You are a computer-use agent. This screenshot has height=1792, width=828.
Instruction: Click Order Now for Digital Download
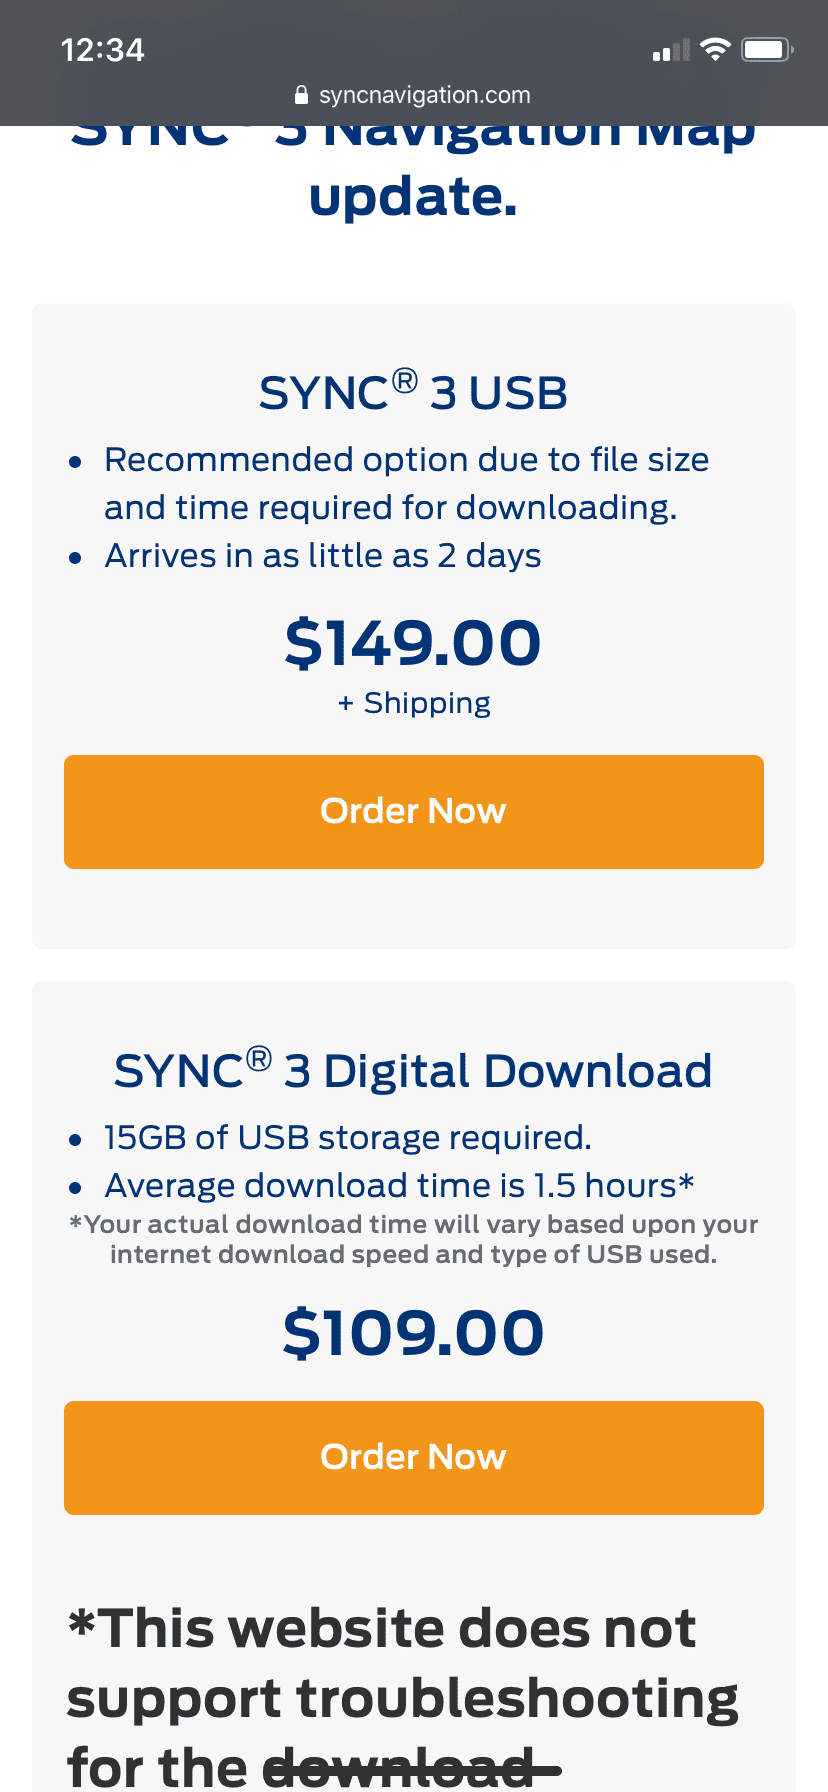click(x=414, y=1457)
